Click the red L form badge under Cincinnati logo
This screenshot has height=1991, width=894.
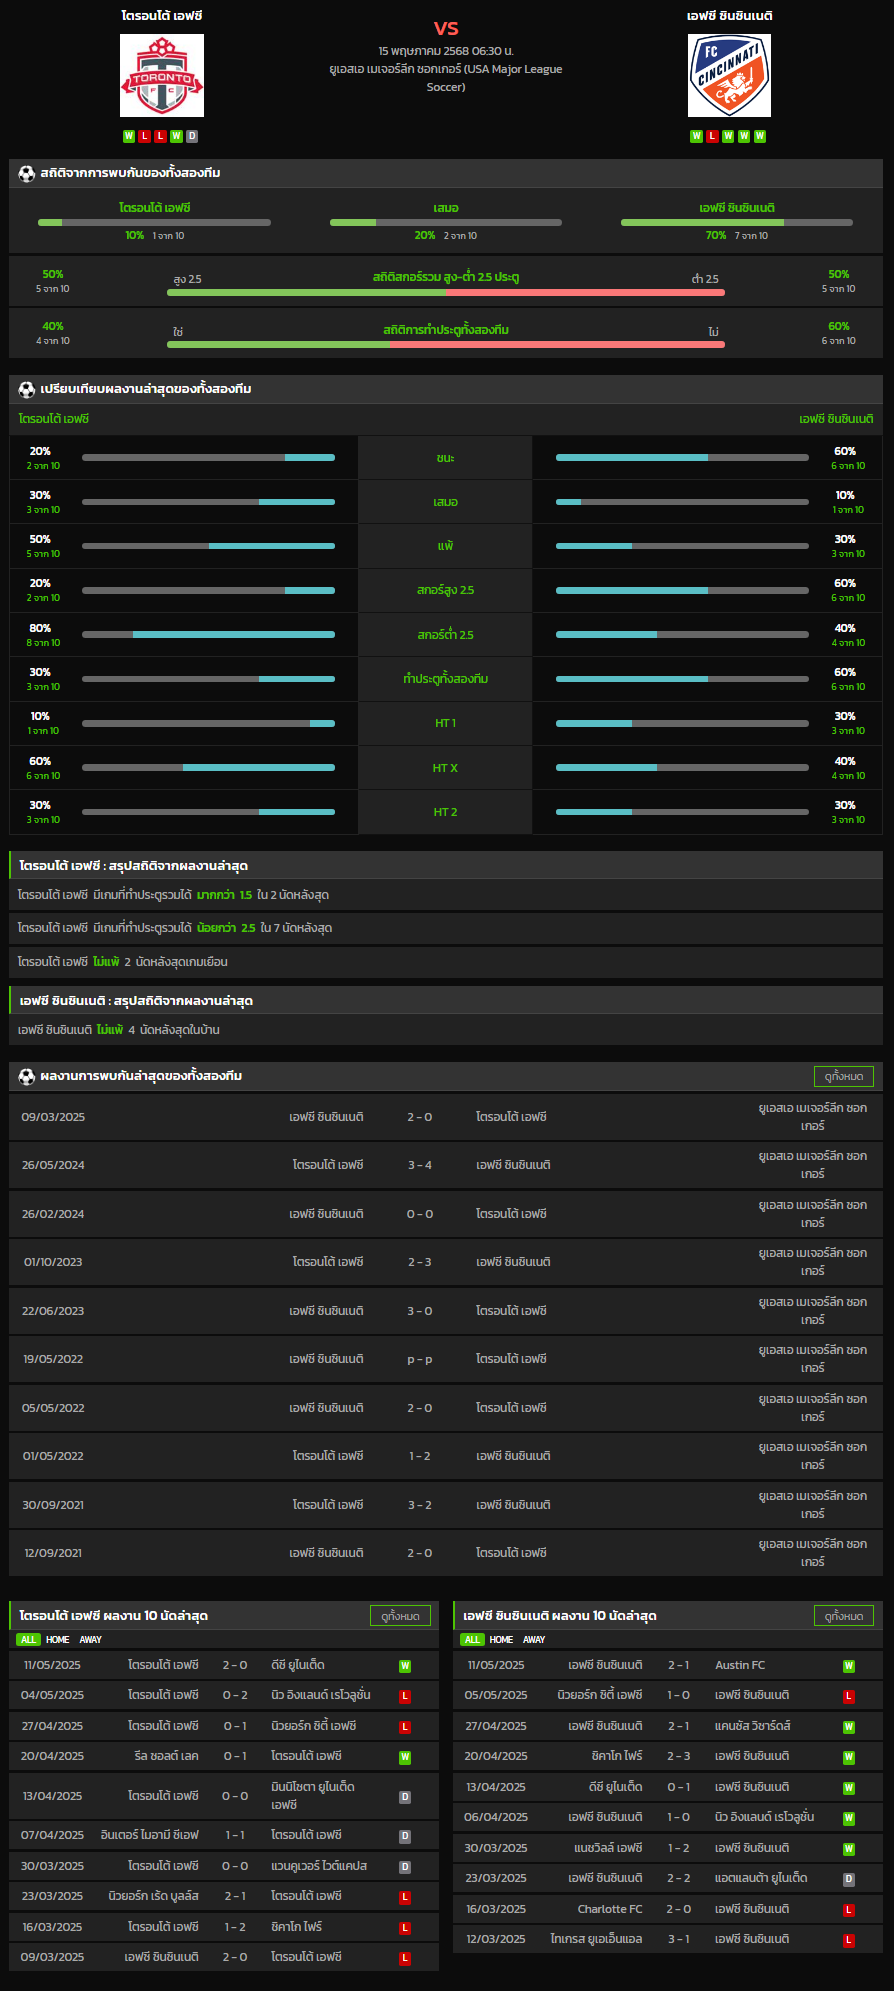pyautogui.click(x=712, y=136)
